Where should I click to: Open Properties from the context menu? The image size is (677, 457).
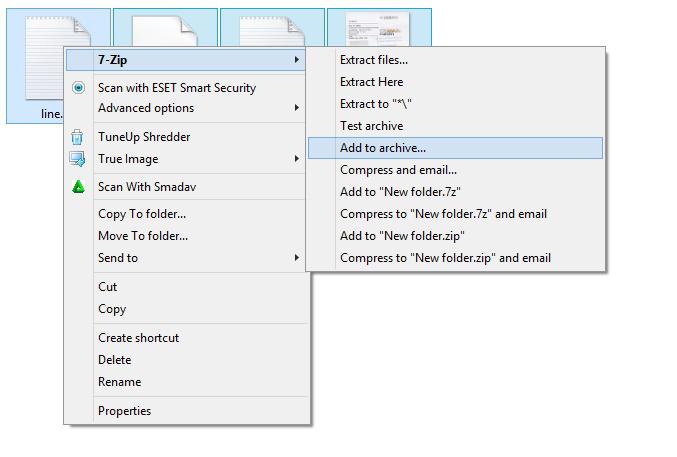click(125, 410)
